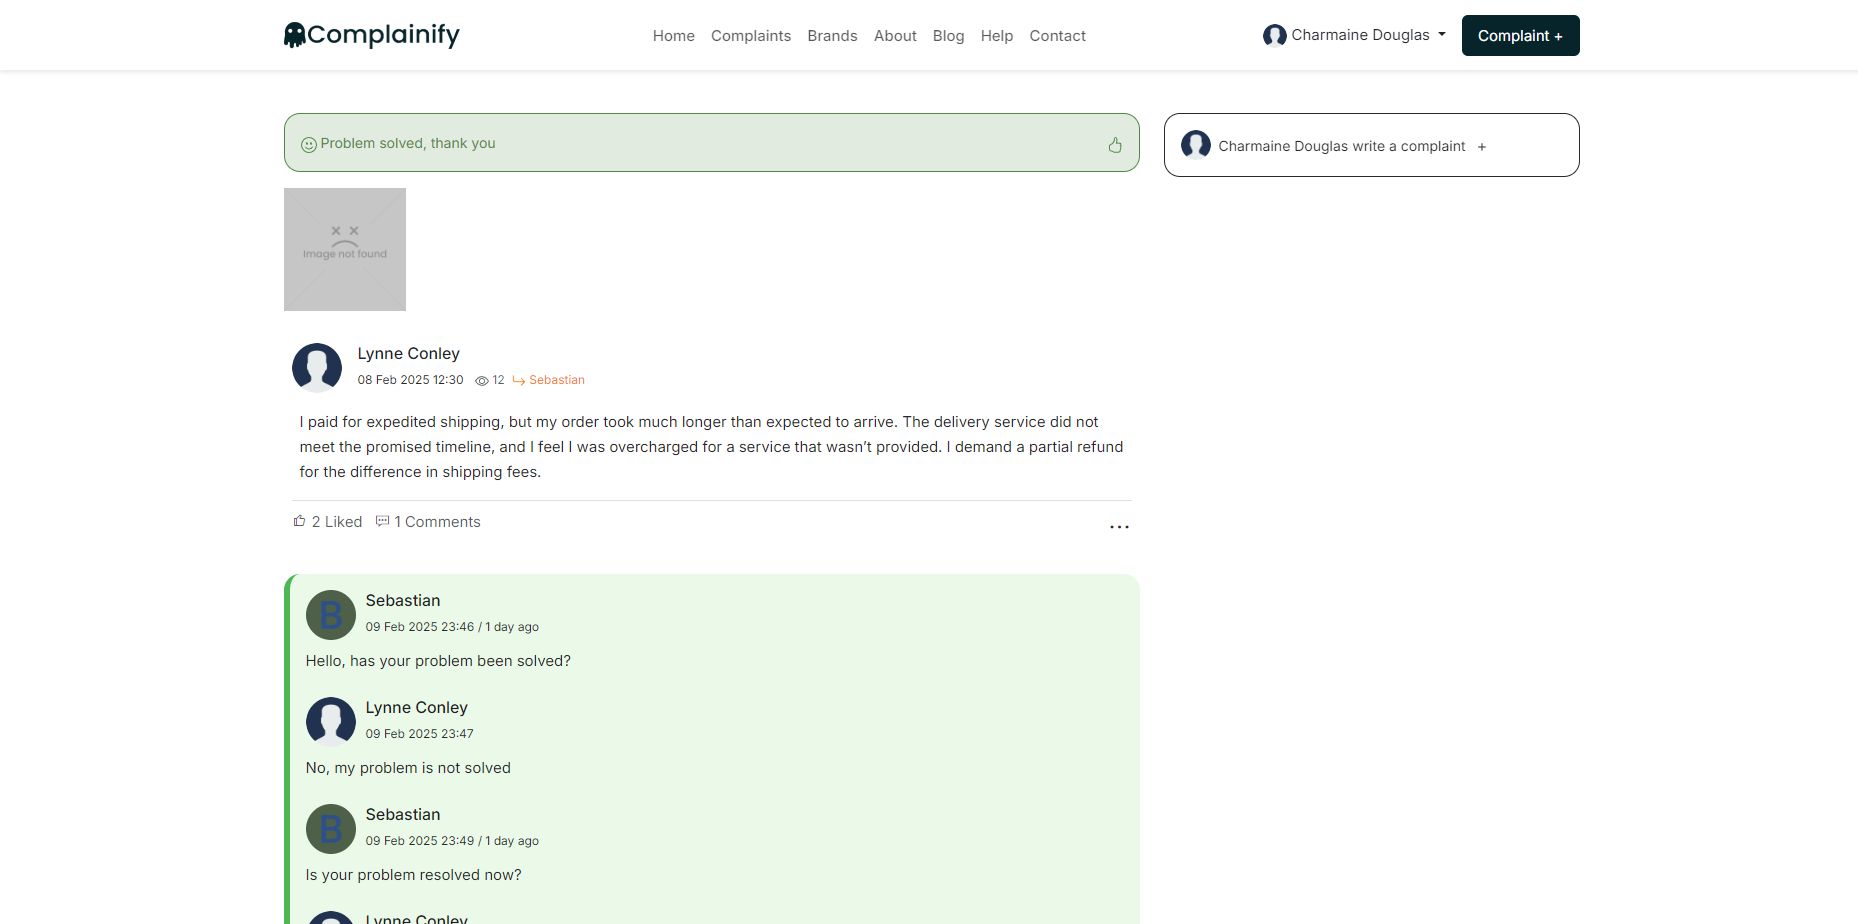Image resolution: width=1858 pixels, height=924 pixels.
Task: Click 'Hello, has your problem been solved?' text
Action: tap(438, 661)
